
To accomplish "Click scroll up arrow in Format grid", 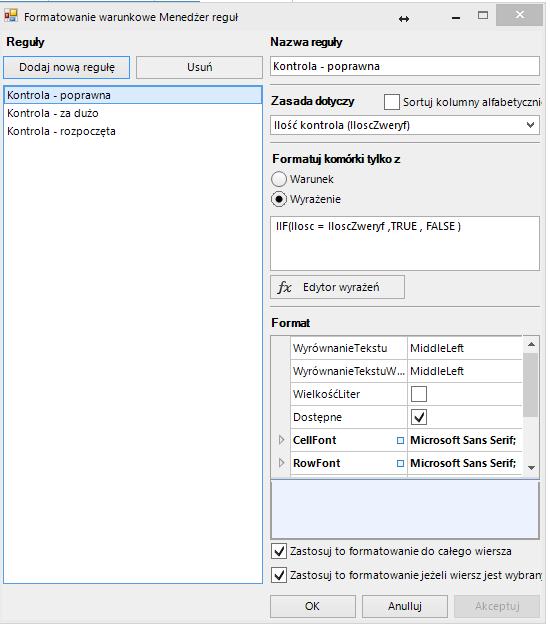I will pyautogui.click(x=531, y=344).
